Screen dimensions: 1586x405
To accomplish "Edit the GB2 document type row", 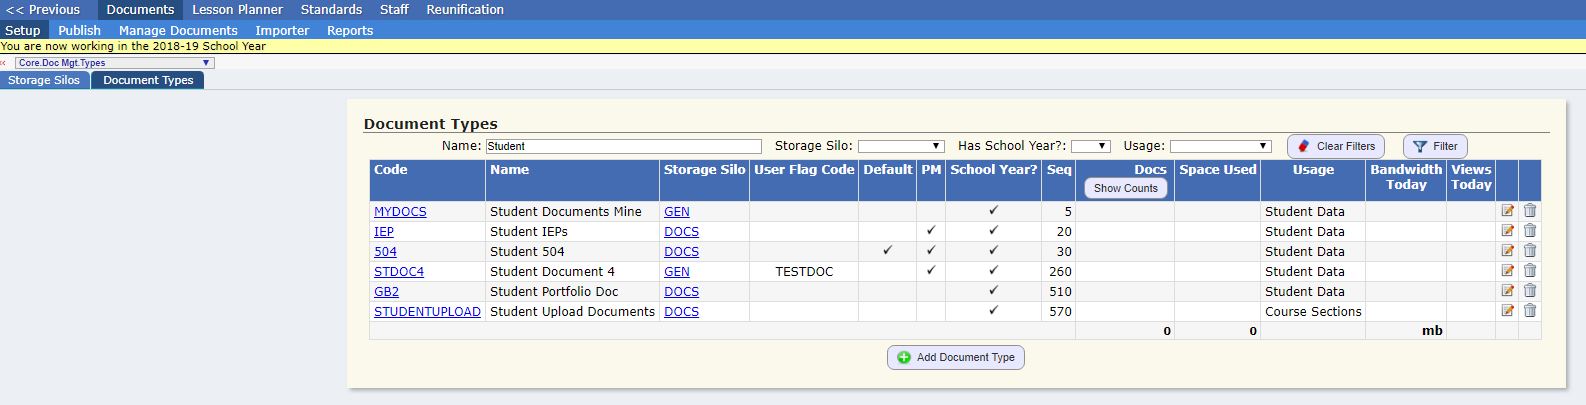I will click(x=1507, y=291).
